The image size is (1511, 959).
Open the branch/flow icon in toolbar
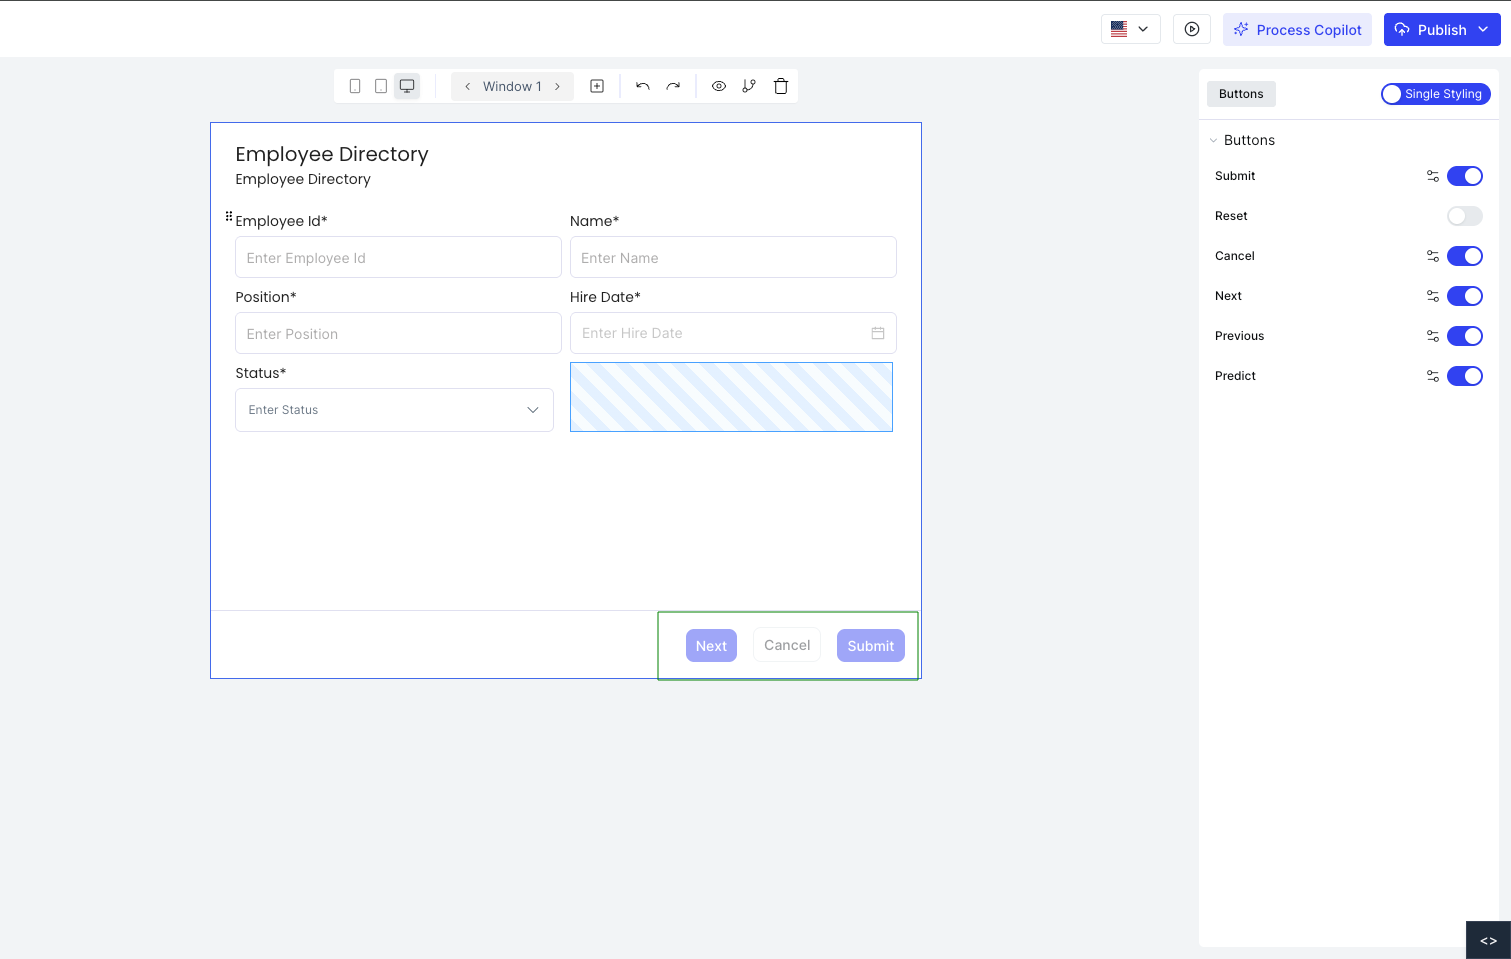tap(749, 86)
